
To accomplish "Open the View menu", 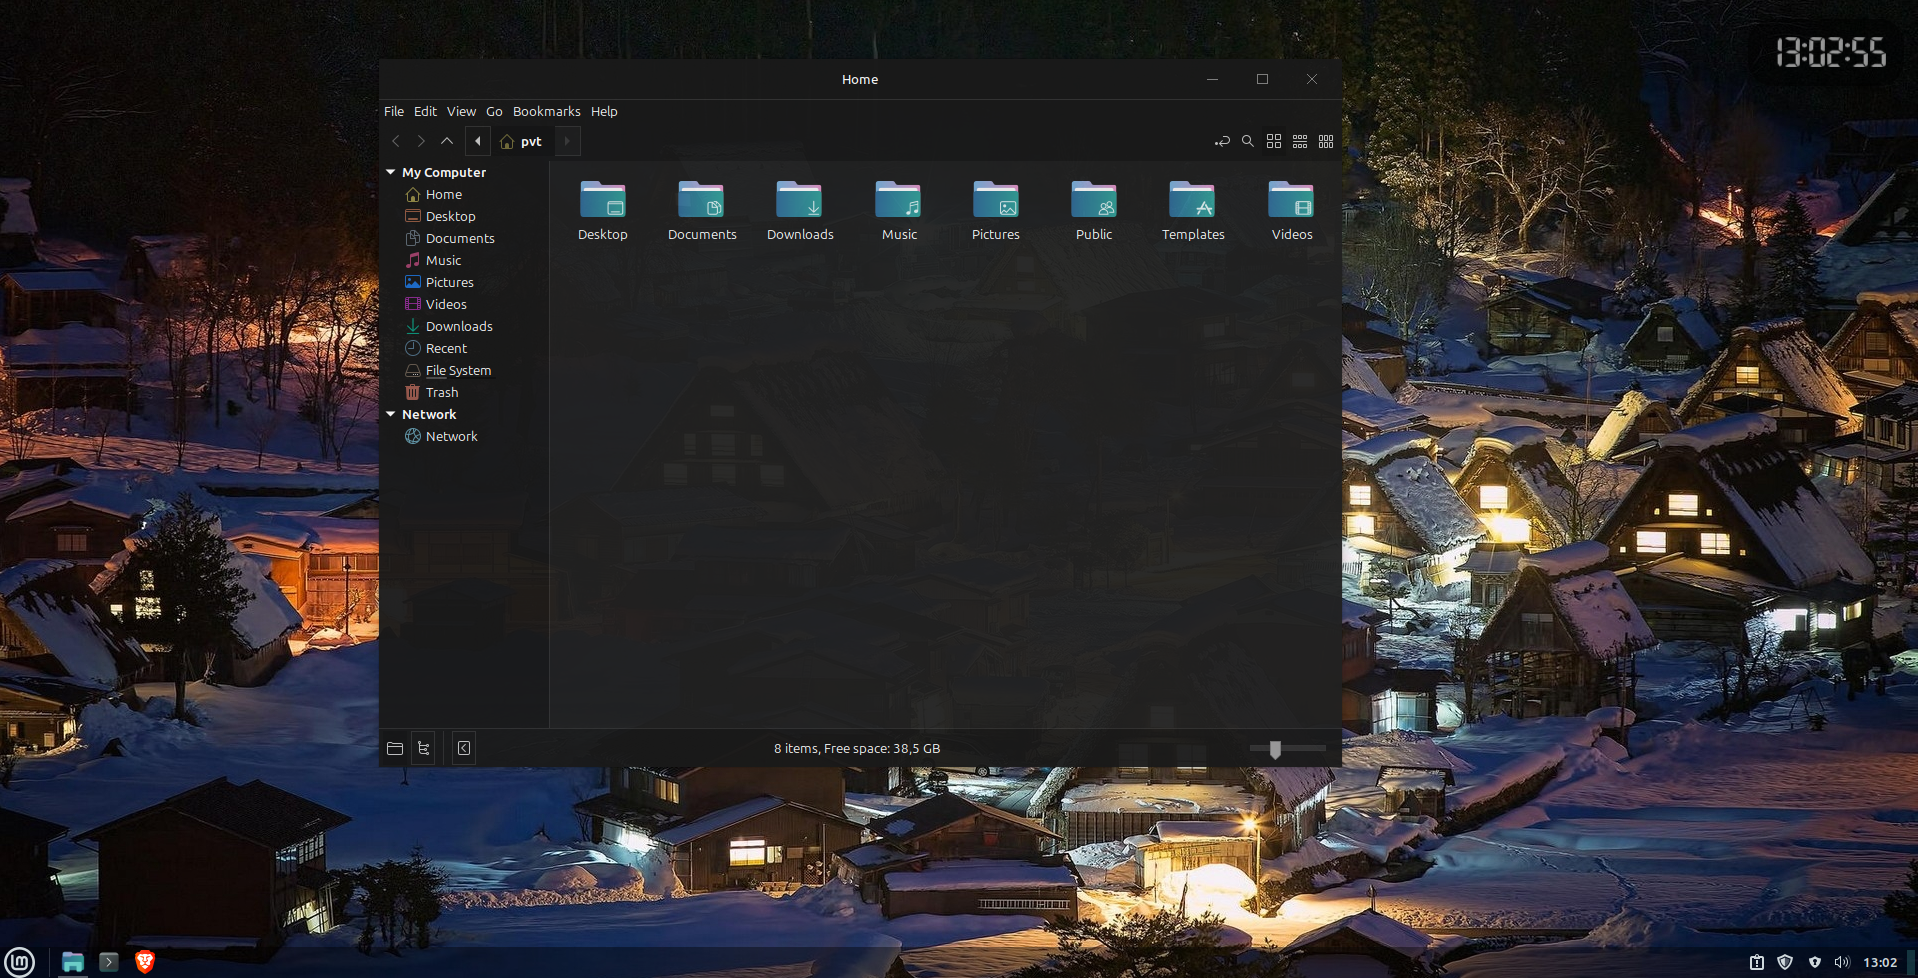I will 461,111.
